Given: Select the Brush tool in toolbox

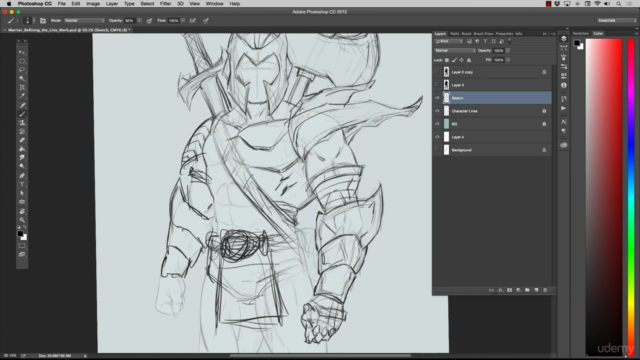Looking at the screenshot, I should tap(22, 114).
